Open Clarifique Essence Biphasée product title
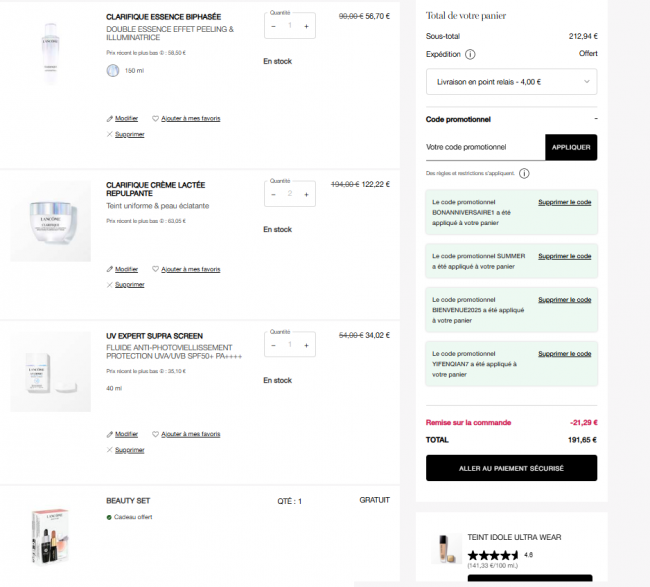This screenshot has width=650, height=587. point(163,17)
